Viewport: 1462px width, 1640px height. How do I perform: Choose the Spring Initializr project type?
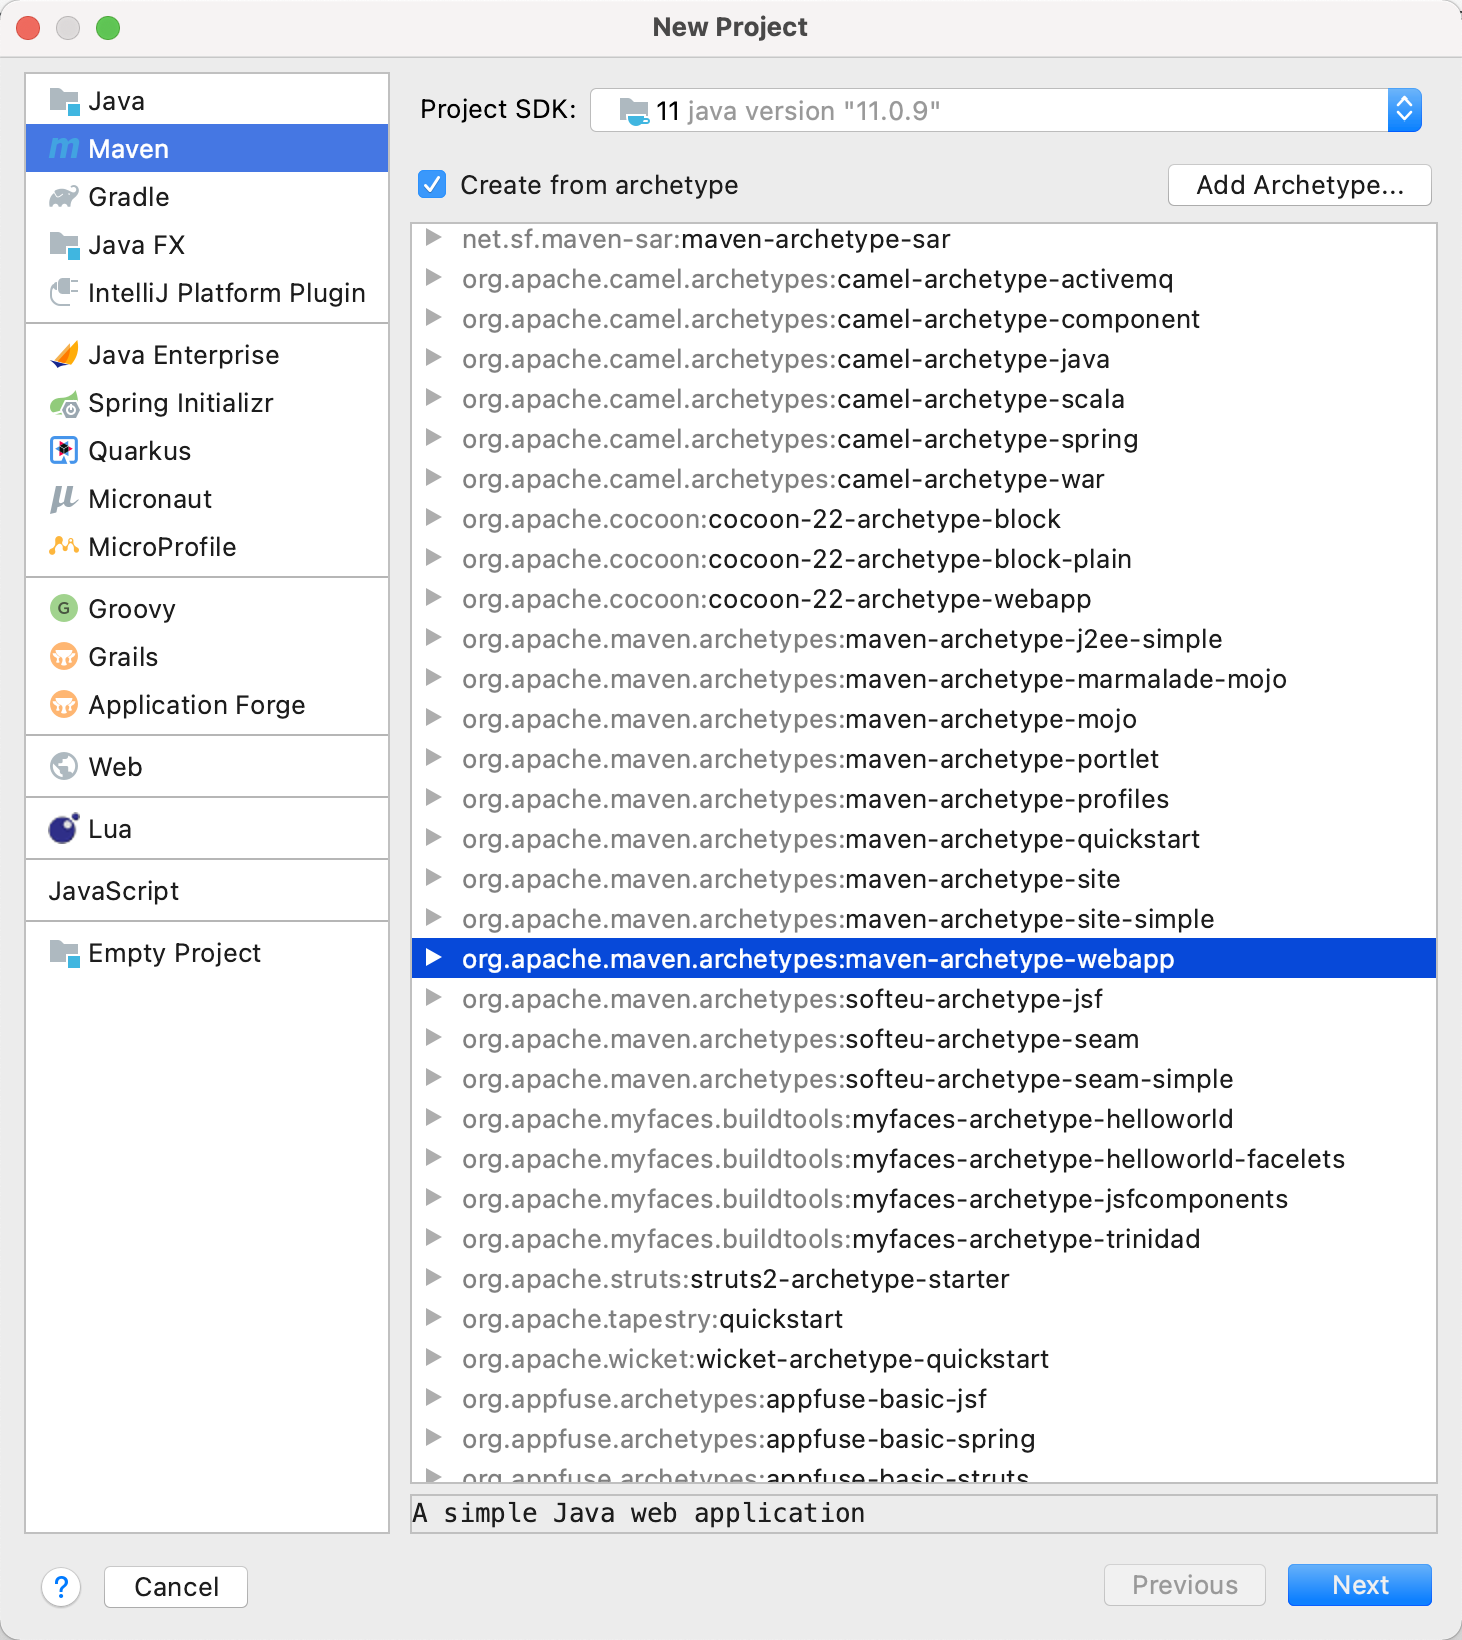(x=207, y=403)
